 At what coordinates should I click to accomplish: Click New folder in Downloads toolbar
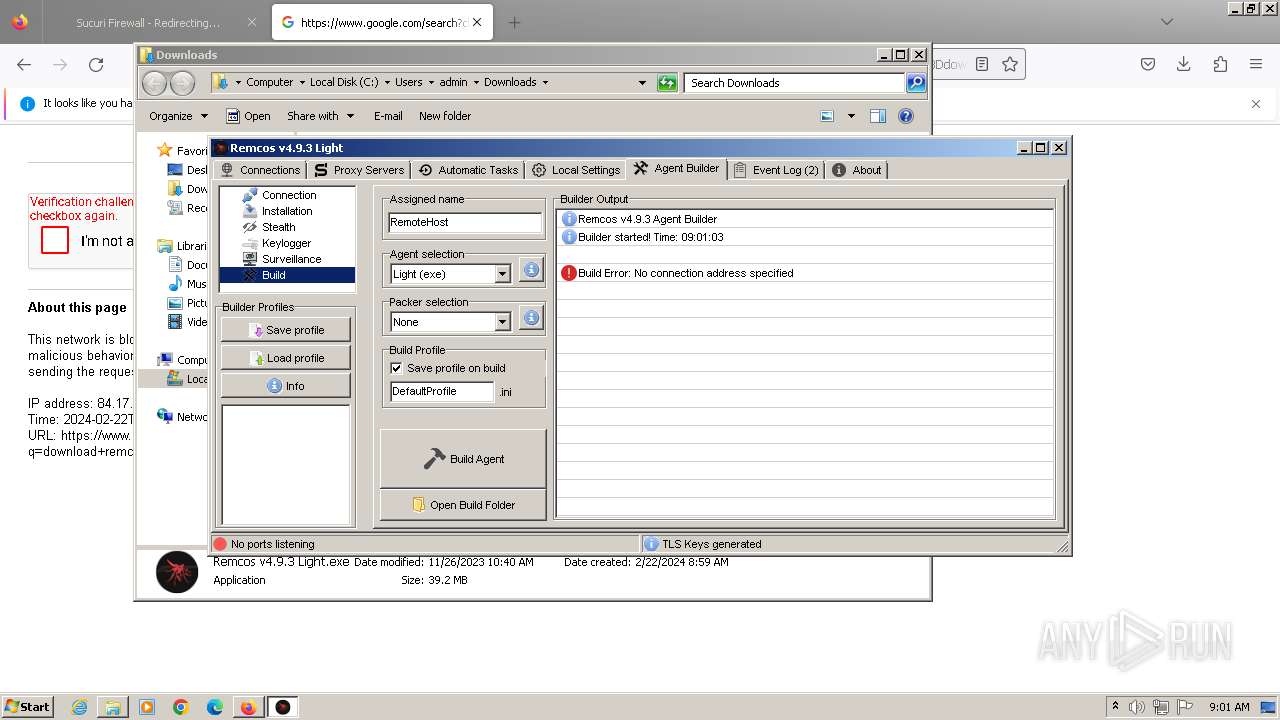click(x=445, y=116)
